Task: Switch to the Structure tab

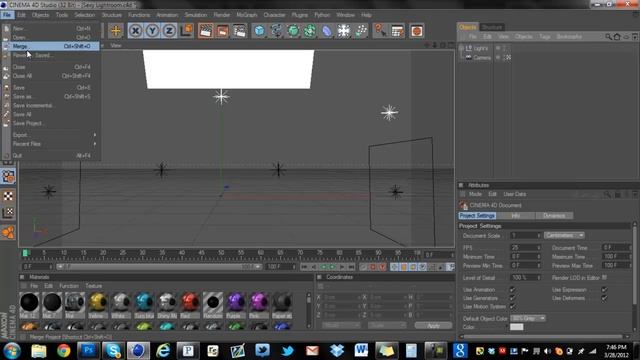Action: click(x=492, y=27)
